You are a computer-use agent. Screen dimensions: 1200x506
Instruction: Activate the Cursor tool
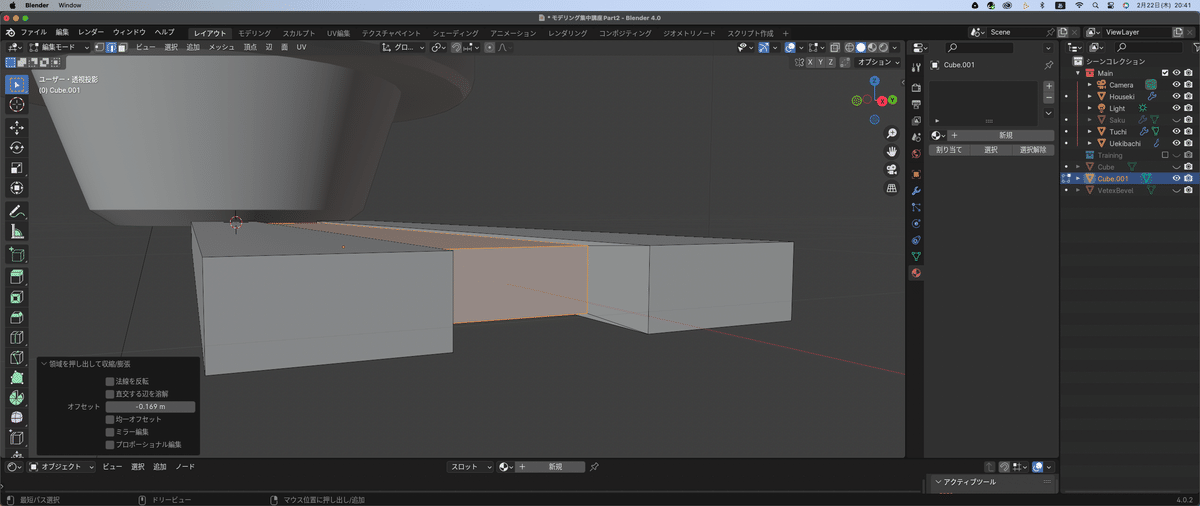pyautogui.click(x=17, y=104)
